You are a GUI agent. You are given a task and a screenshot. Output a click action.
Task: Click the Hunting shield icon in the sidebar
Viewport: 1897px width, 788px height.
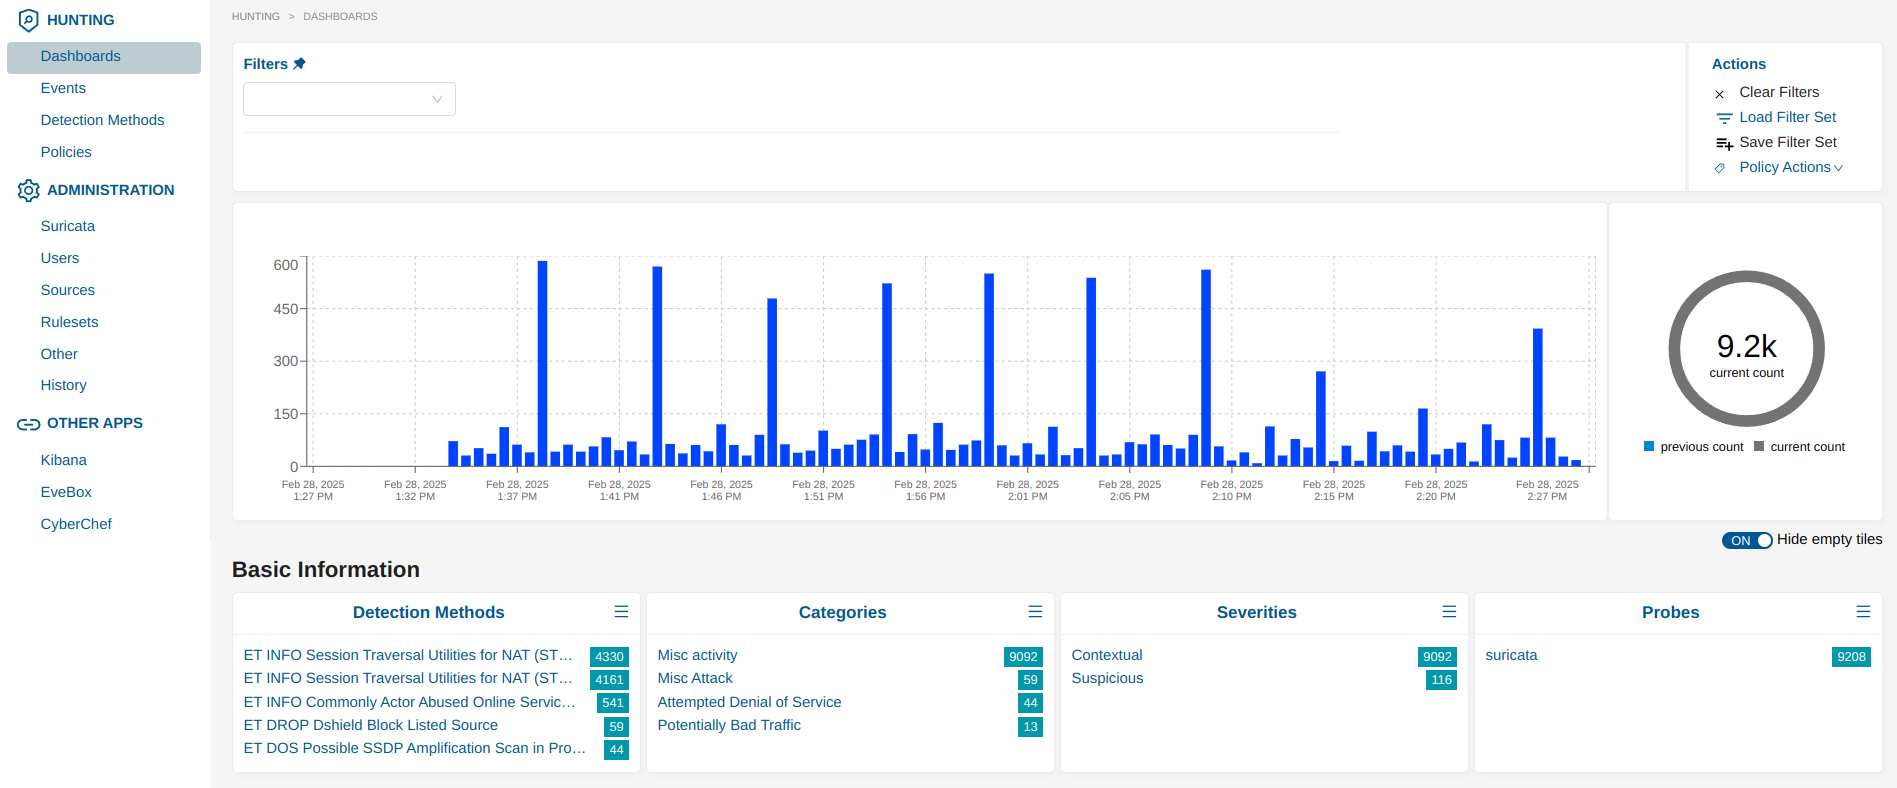(x=28, y=20)
